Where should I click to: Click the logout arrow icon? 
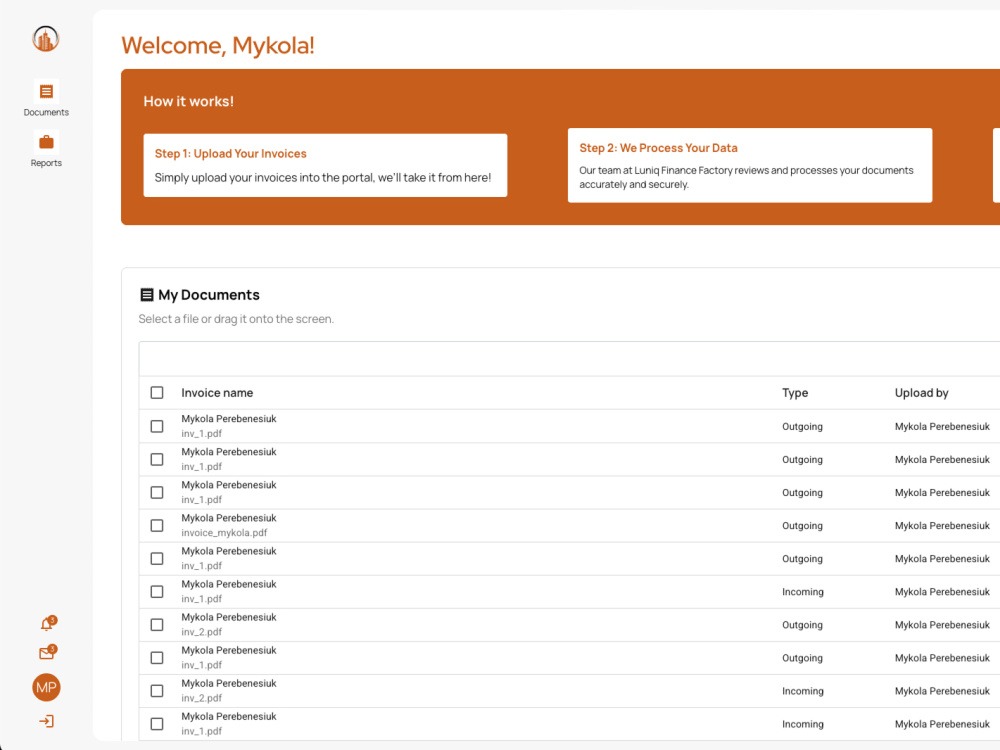[46, 721]
